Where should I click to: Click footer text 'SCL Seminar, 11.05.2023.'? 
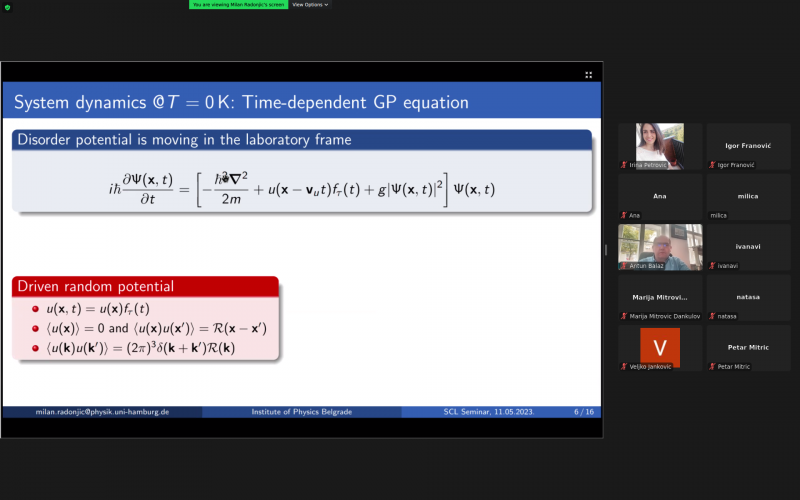[489, 412]
